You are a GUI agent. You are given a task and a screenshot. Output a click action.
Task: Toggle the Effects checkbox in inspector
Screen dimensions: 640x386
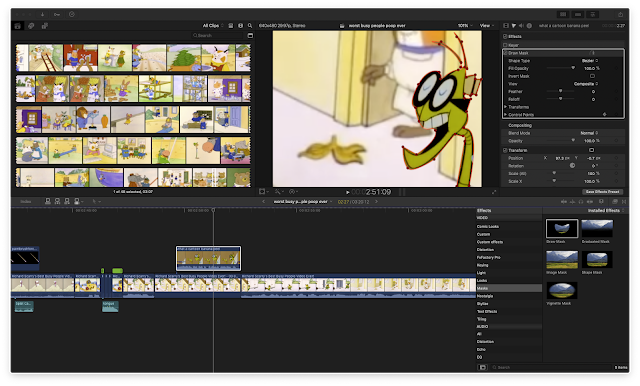tap(505, 36)
